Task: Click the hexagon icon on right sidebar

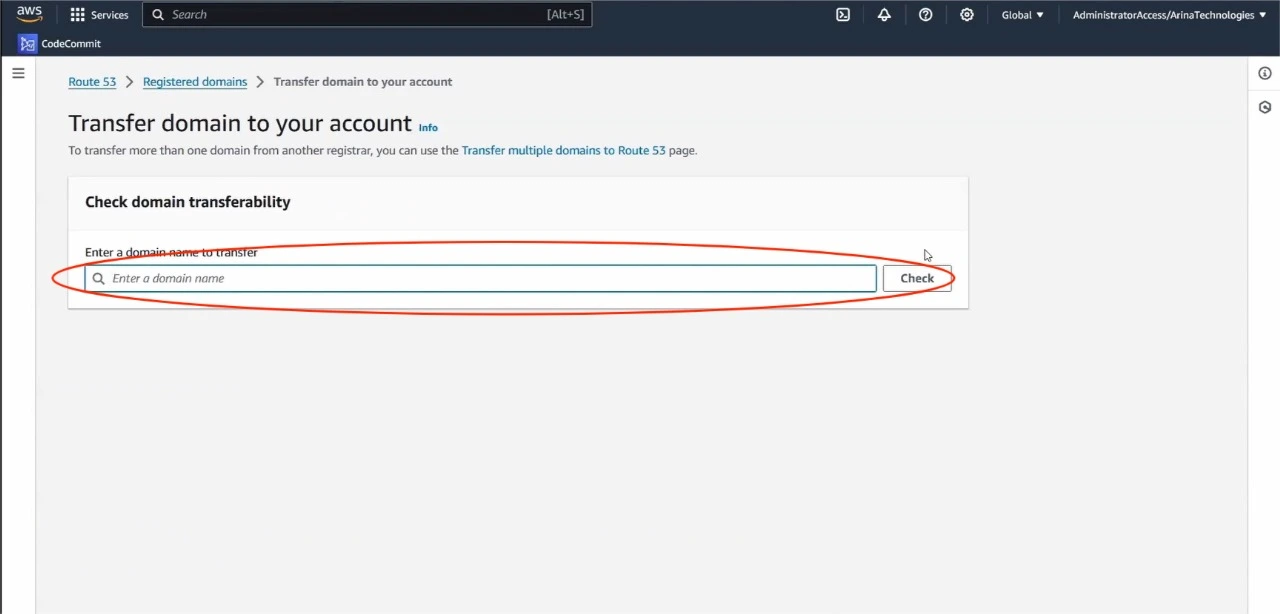Action: 1264,107
